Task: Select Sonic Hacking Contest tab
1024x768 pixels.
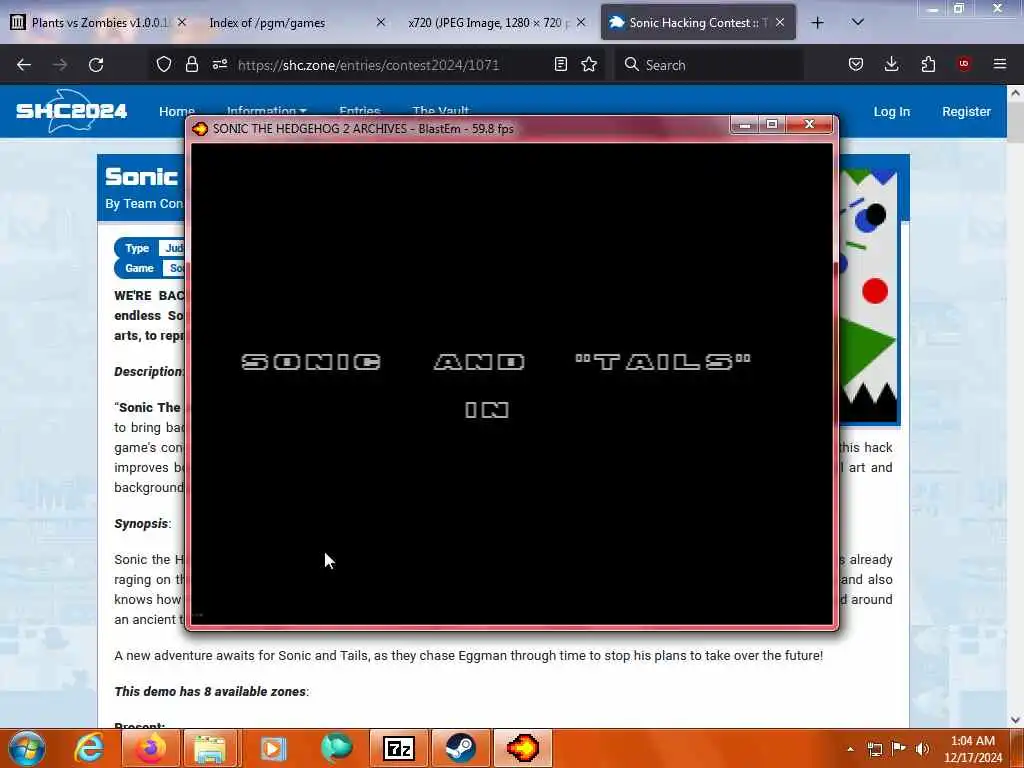Action: [697, 23]
